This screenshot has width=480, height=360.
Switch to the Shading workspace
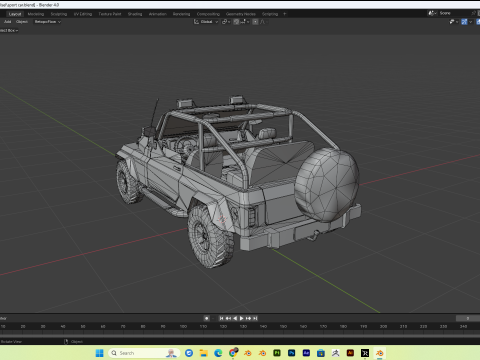point(135,14)
